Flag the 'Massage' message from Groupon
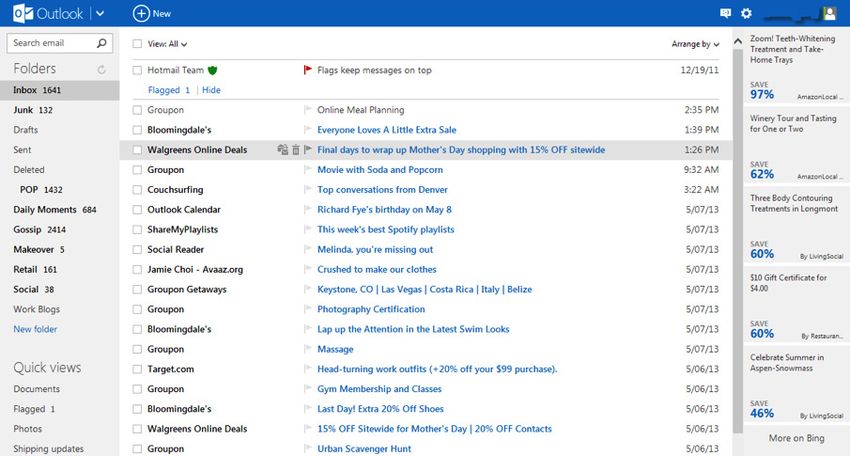The image size is (850, 456). 308,349
